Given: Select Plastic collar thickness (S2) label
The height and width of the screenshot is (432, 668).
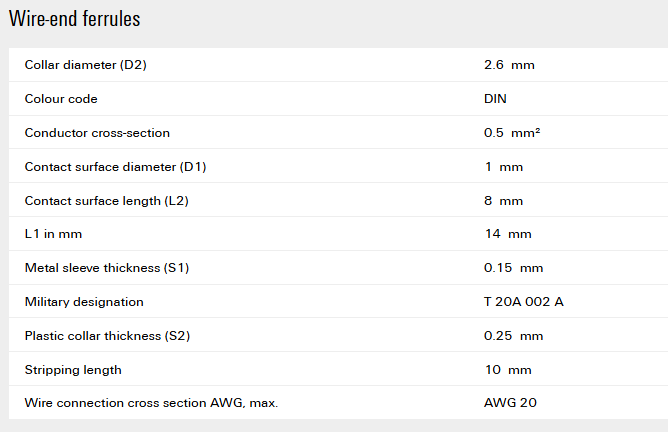Looking at the screenshot, I should (x=107, y=336).
